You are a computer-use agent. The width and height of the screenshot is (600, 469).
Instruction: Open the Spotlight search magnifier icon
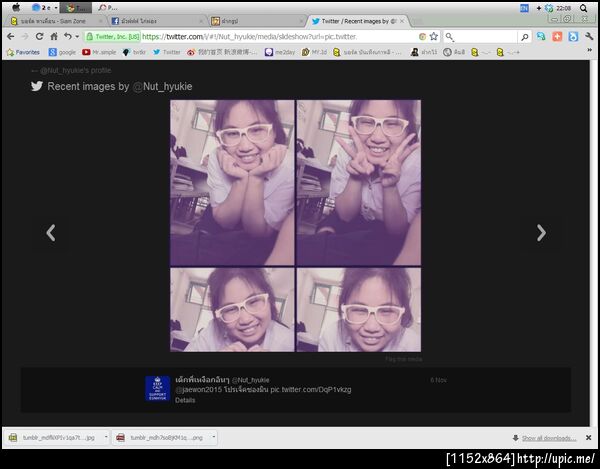coord(583,8)
